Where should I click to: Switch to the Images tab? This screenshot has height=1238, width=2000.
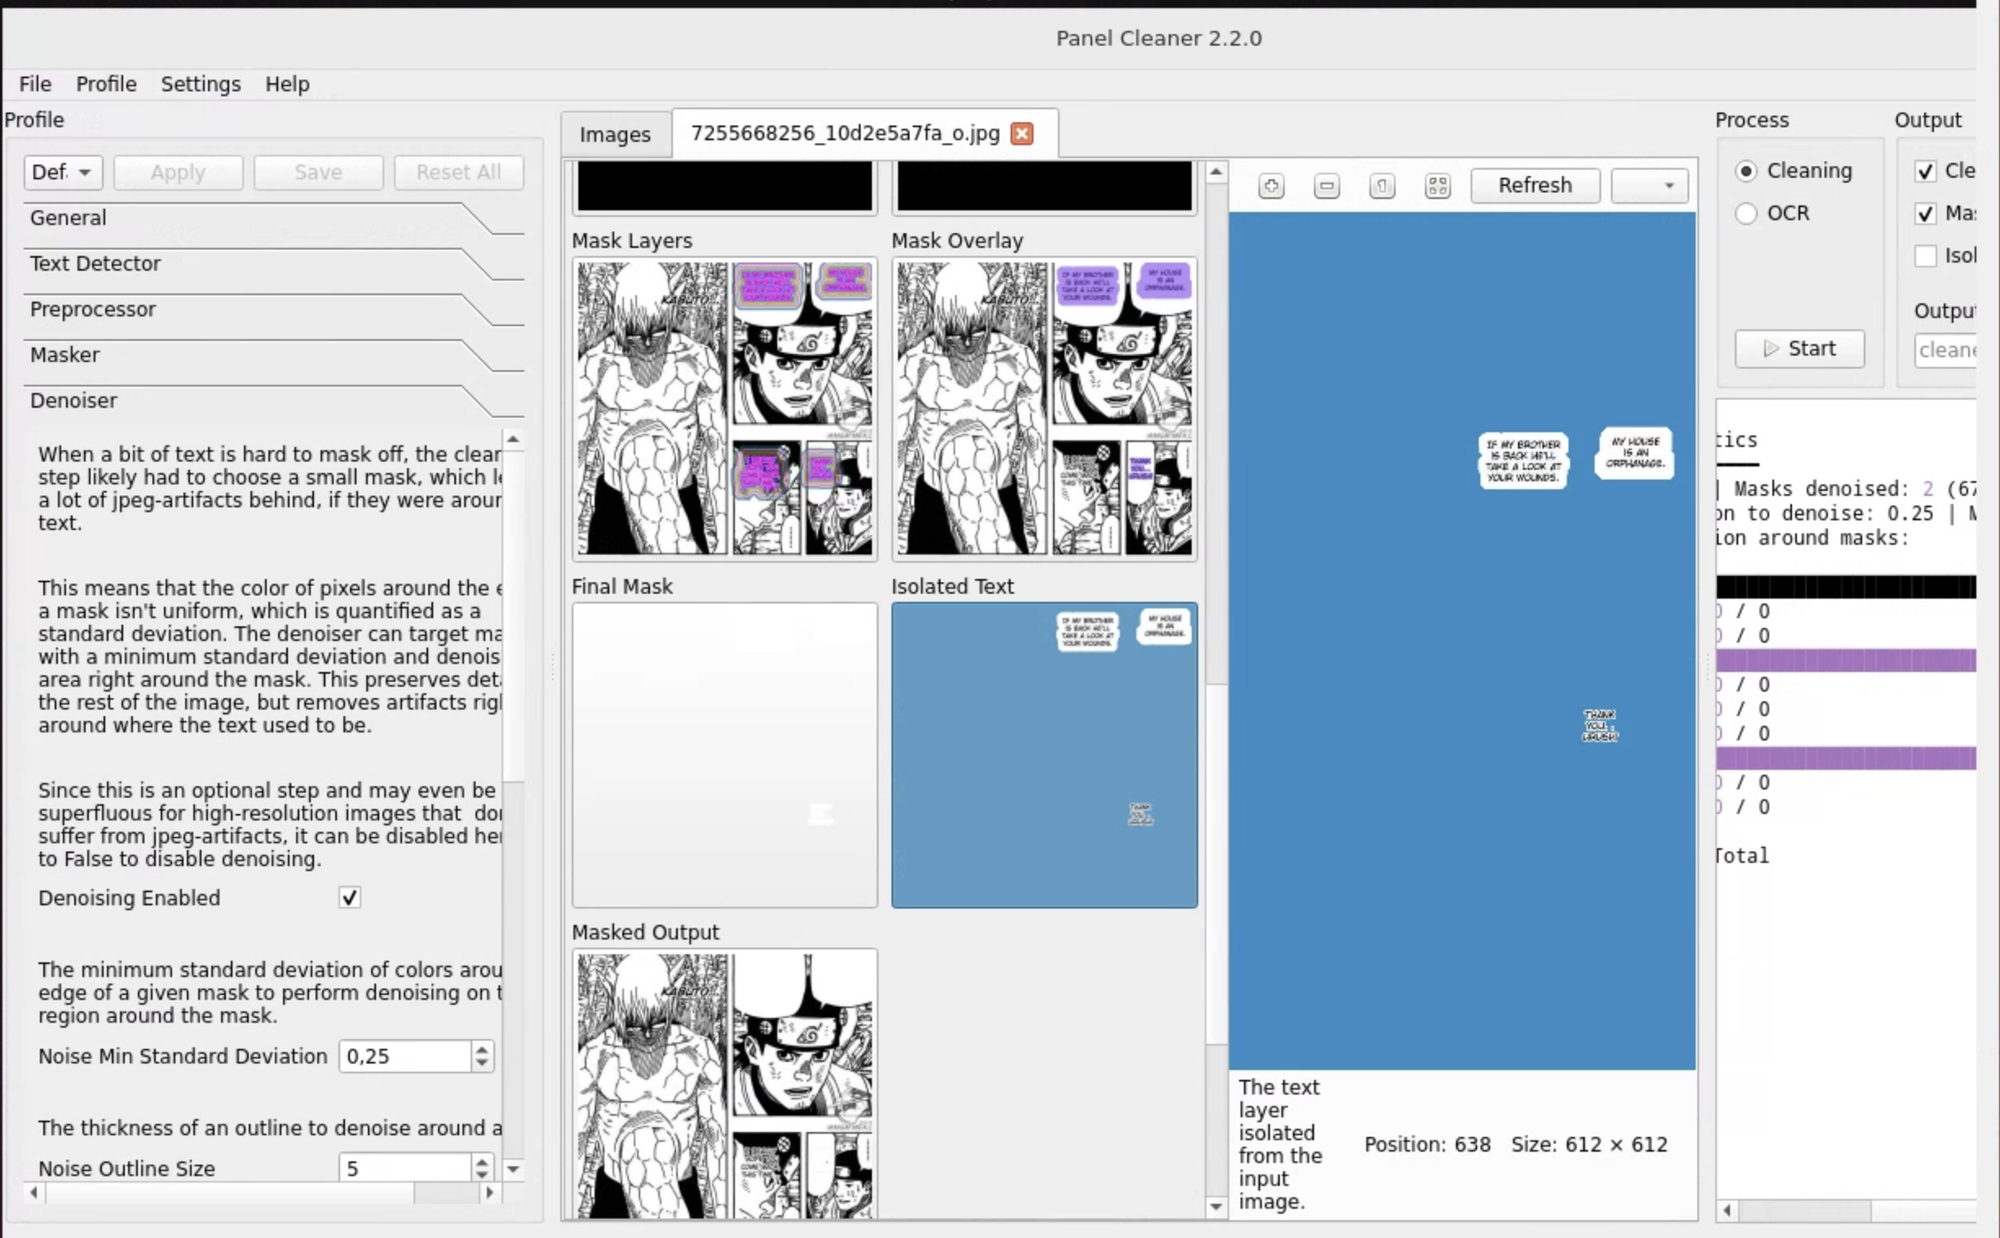(x=614, y=135)
